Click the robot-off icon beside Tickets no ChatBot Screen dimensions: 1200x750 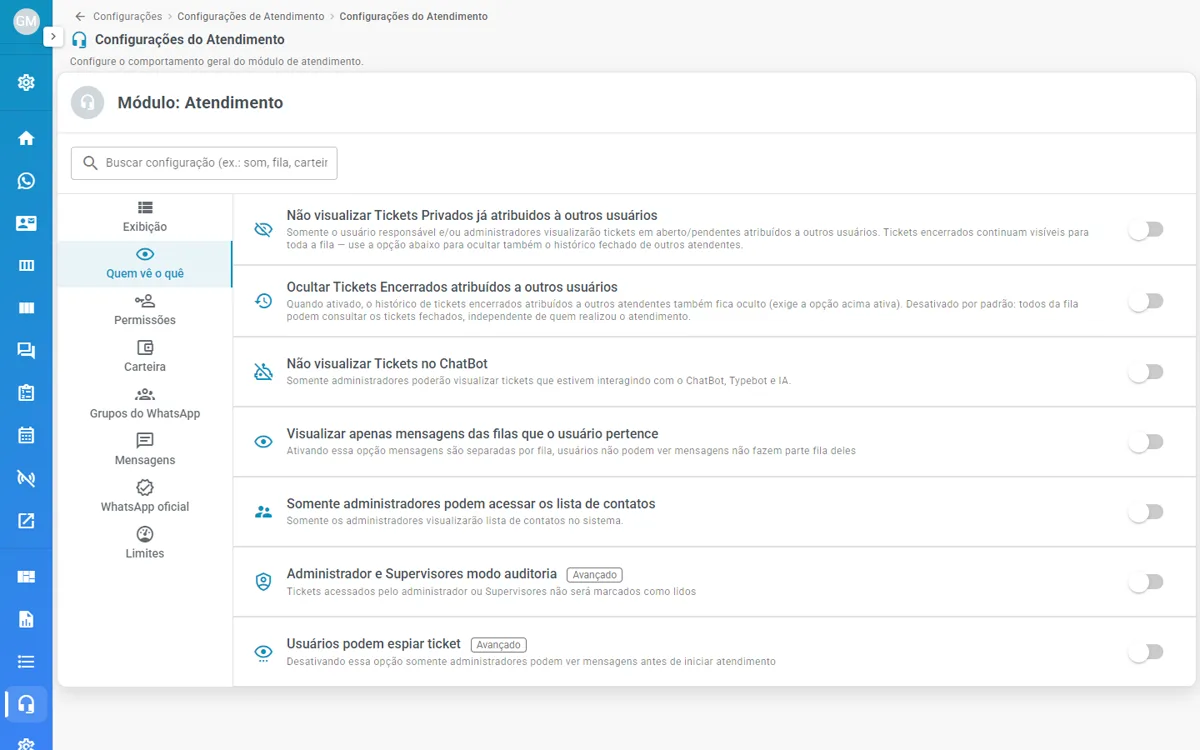263,372
